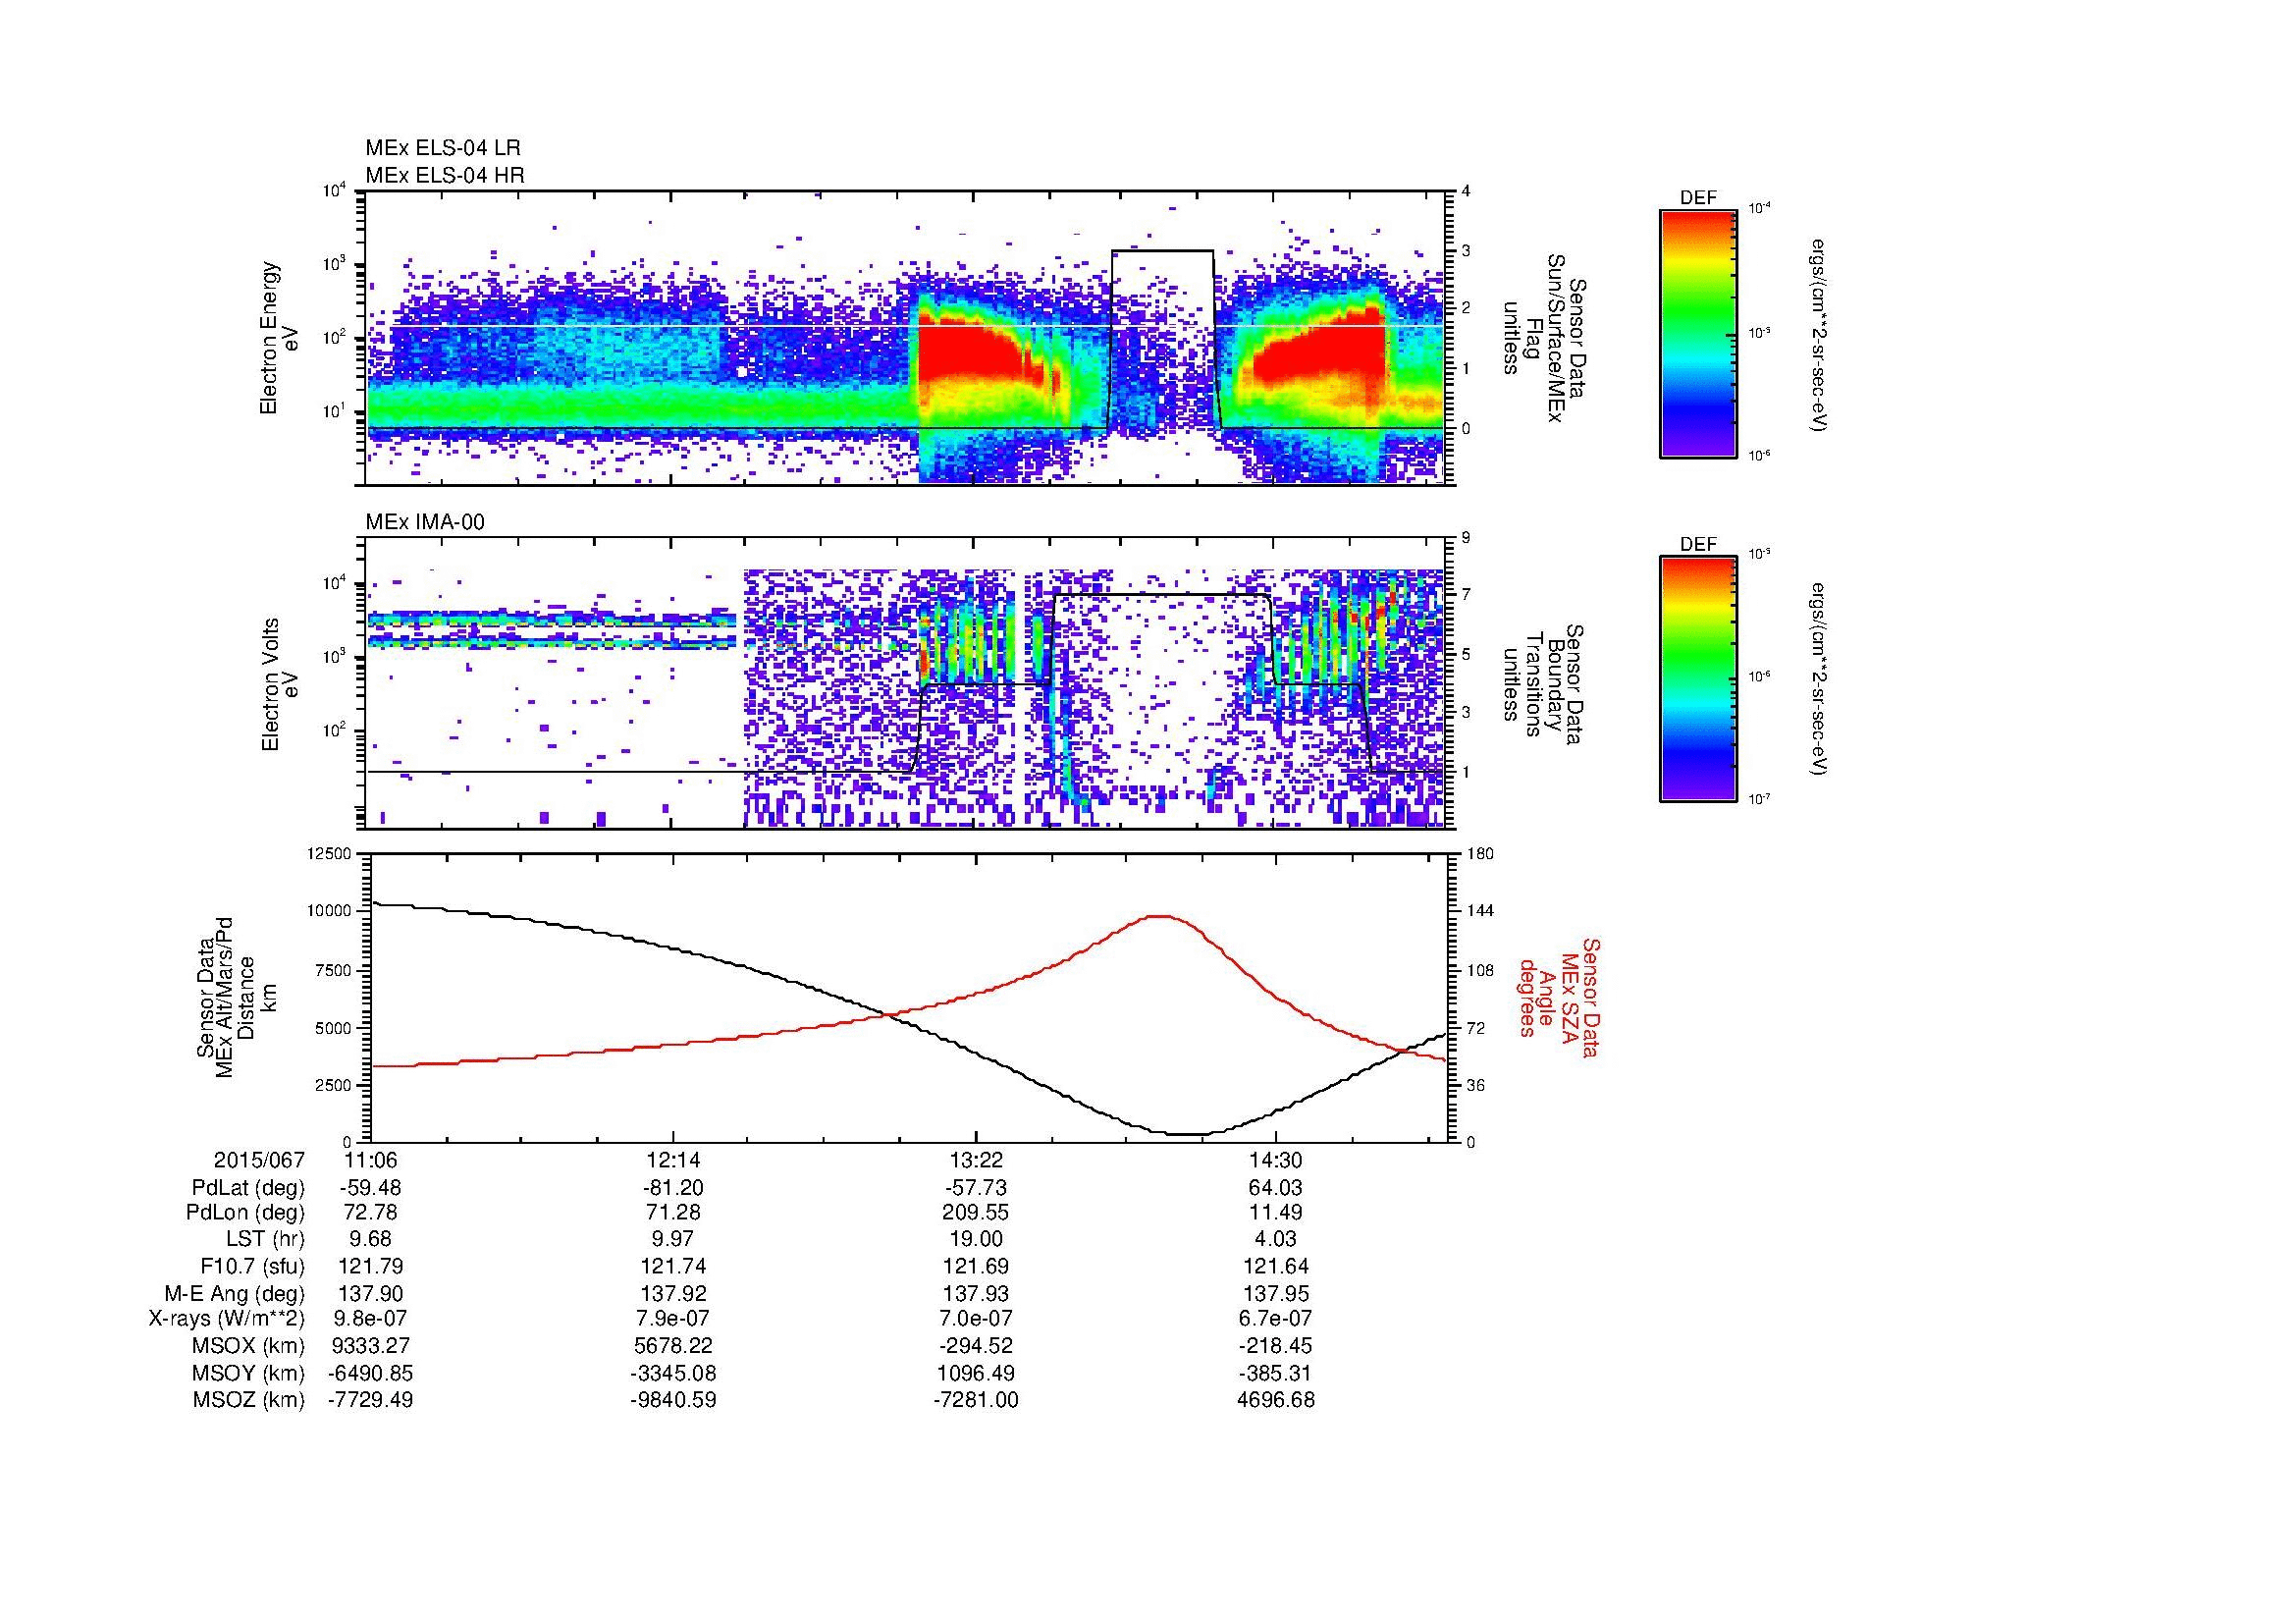
Task: Click the MSOZ value '4696.68'
Action: click(1276, 1400)
